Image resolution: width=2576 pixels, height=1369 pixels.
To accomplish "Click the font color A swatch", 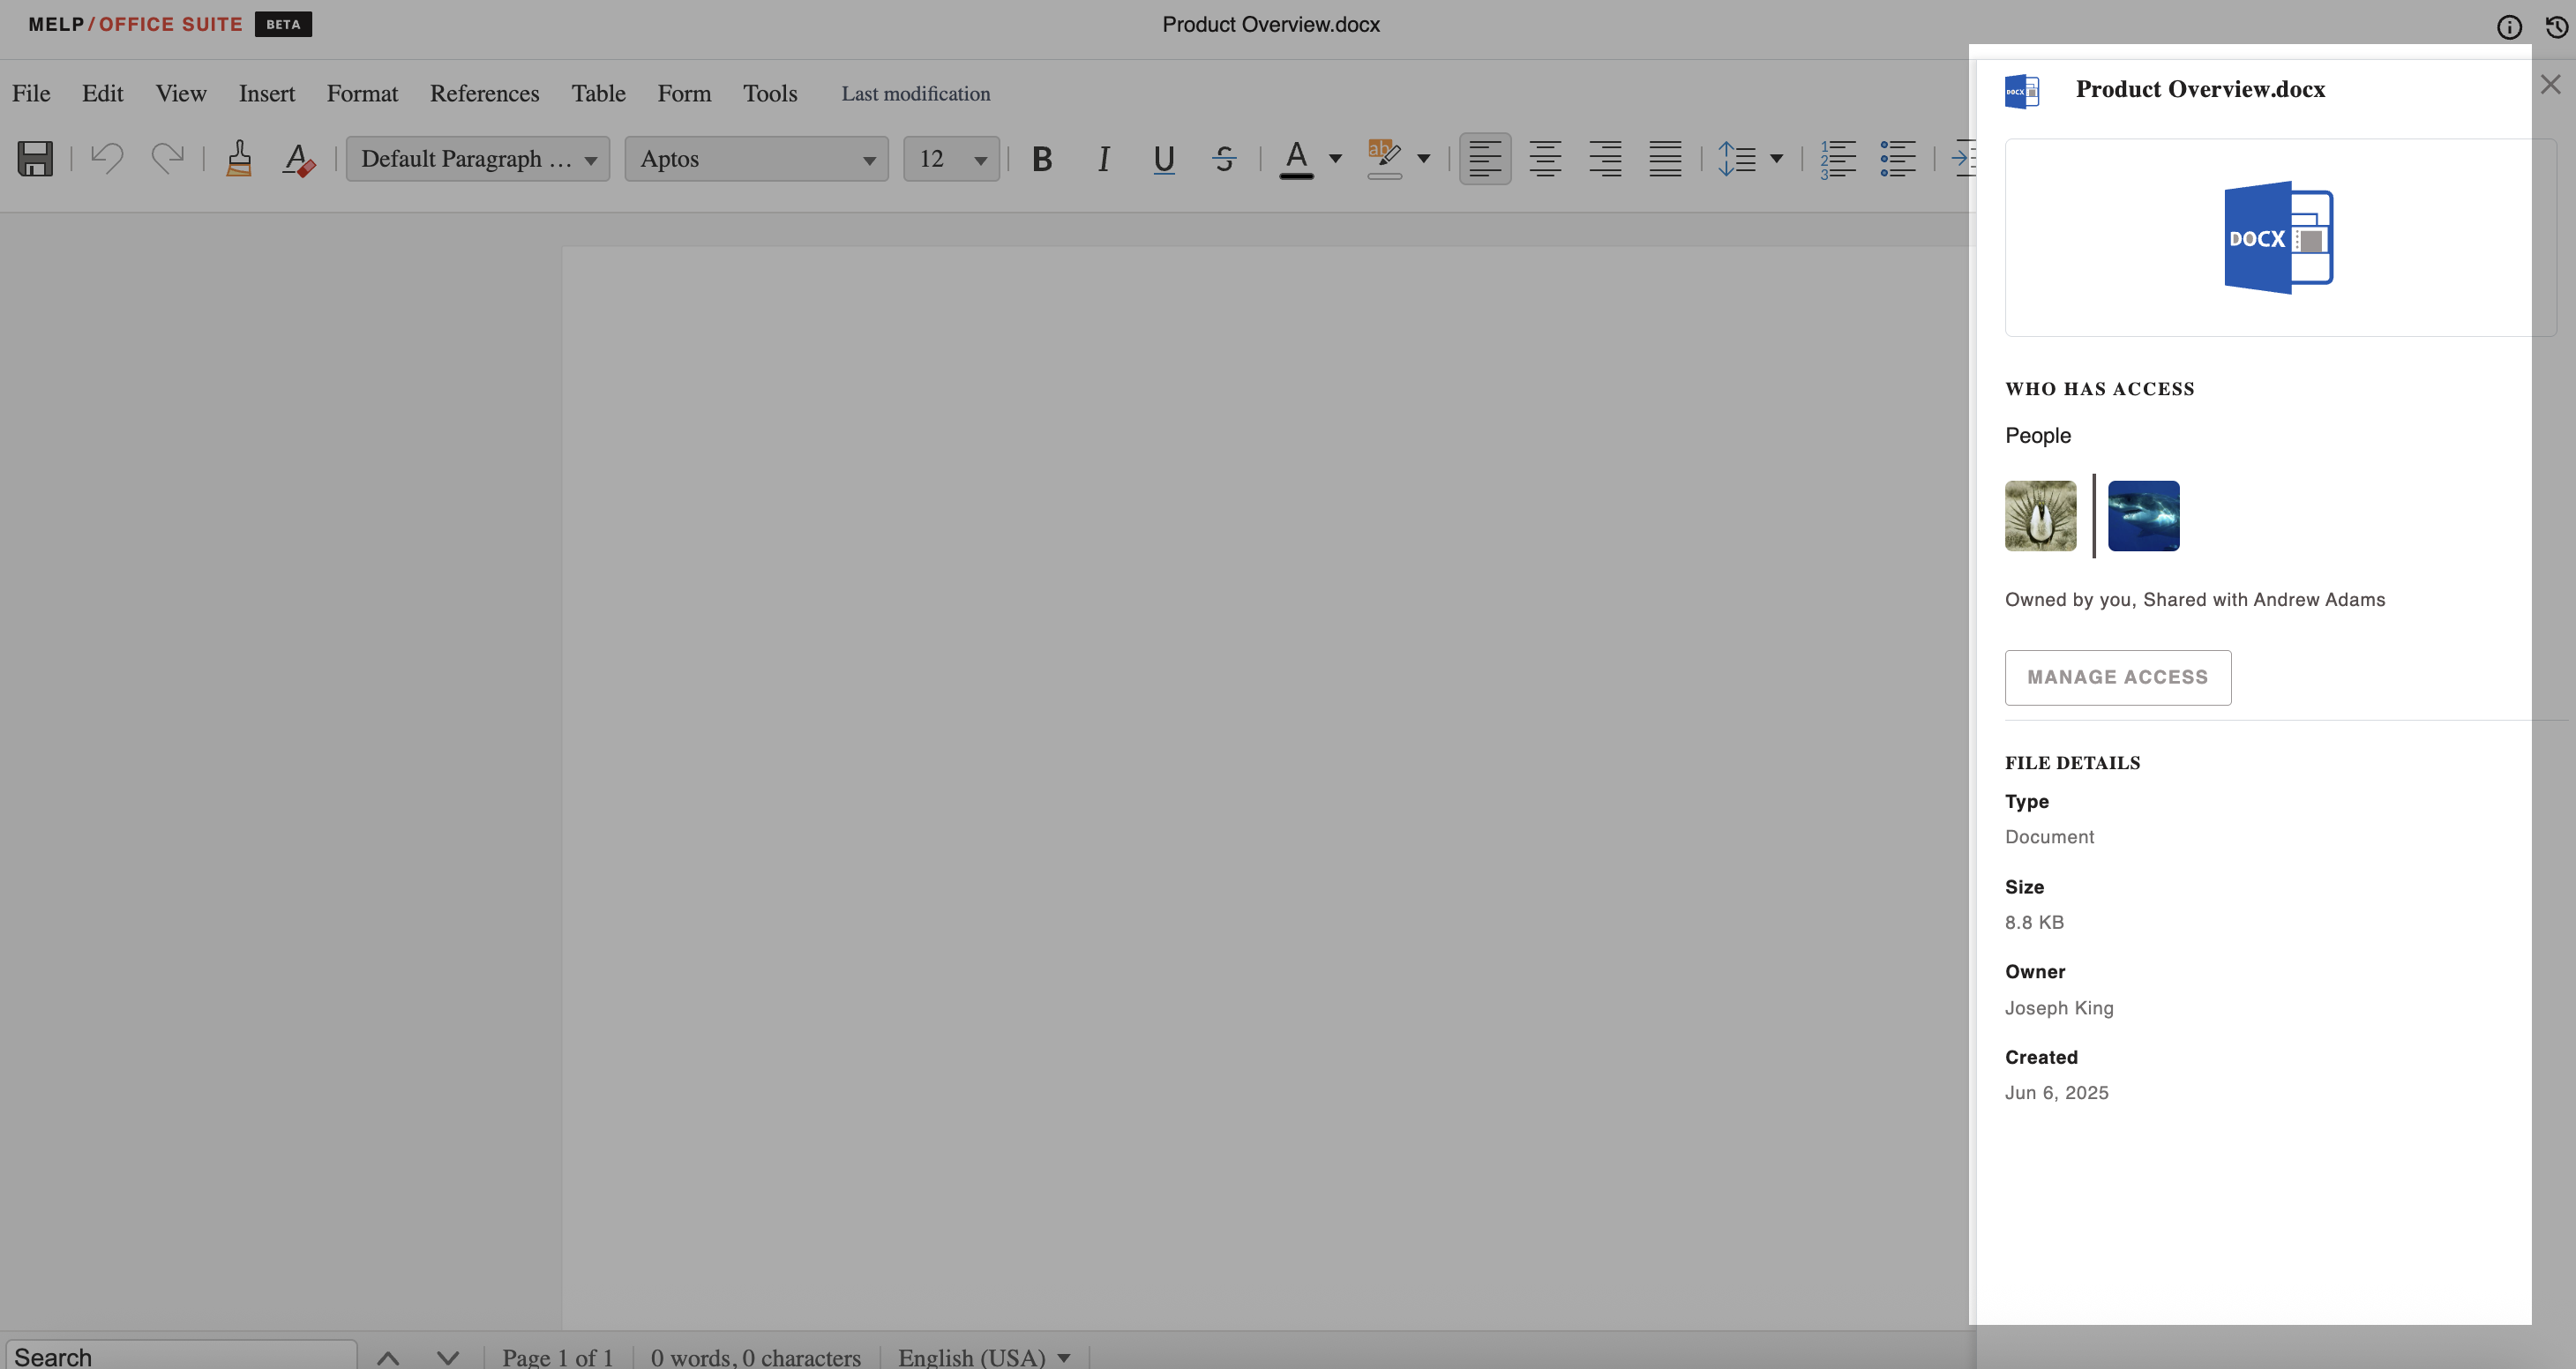I will click(1296, 158).
